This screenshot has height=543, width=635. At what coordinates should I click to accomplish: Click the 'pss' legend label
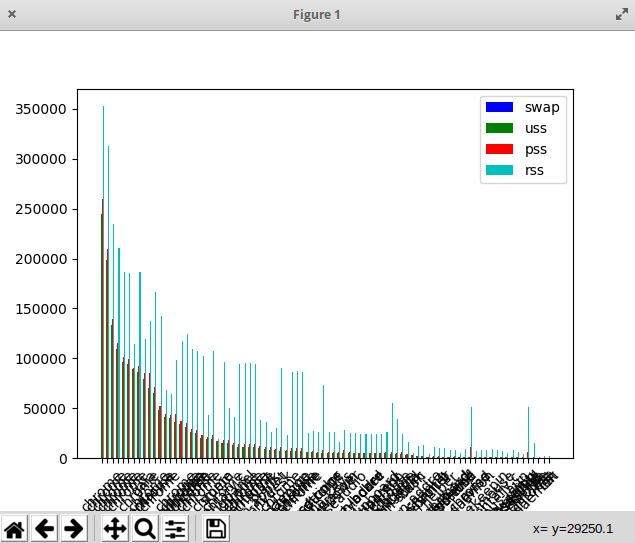(536, 150)
